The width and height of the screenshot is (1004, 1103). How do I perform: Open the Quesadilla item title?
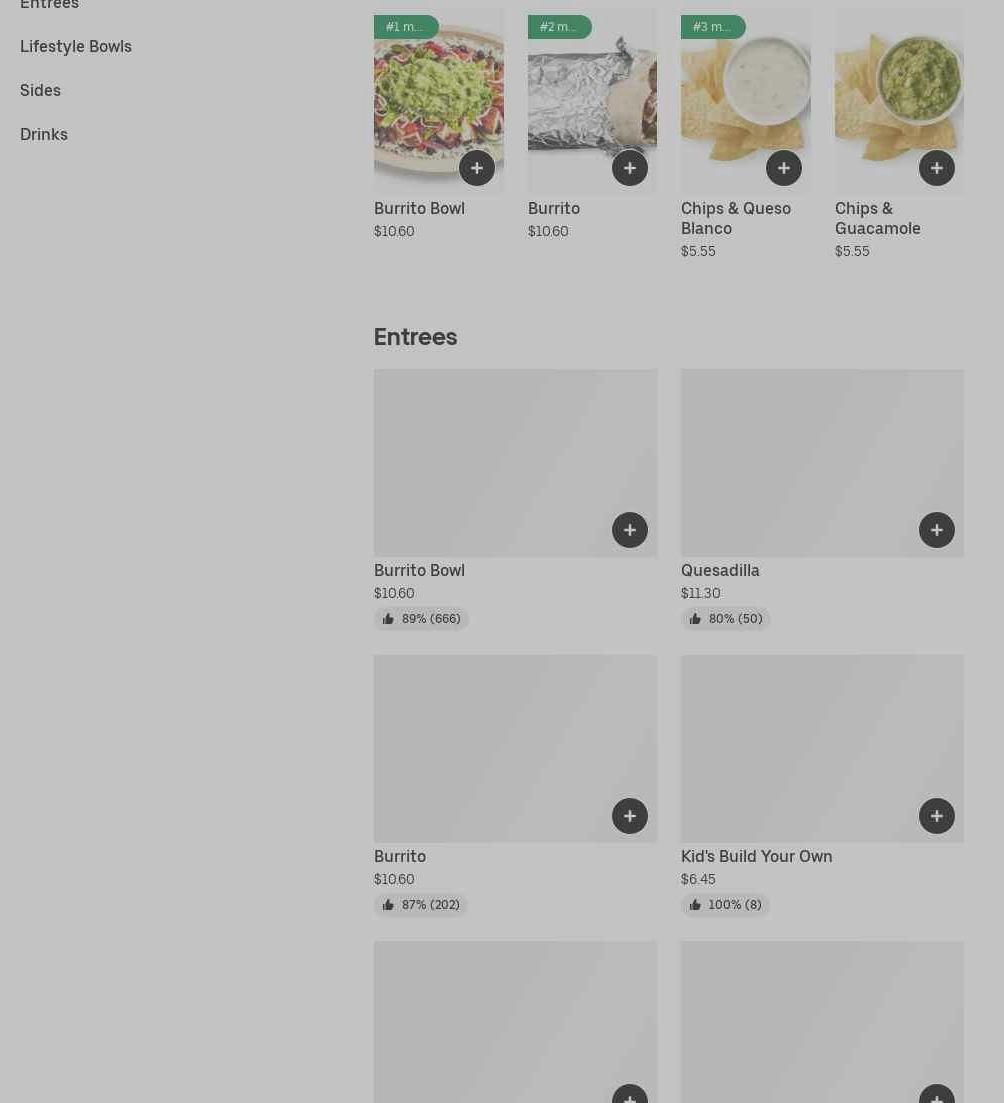720,570
